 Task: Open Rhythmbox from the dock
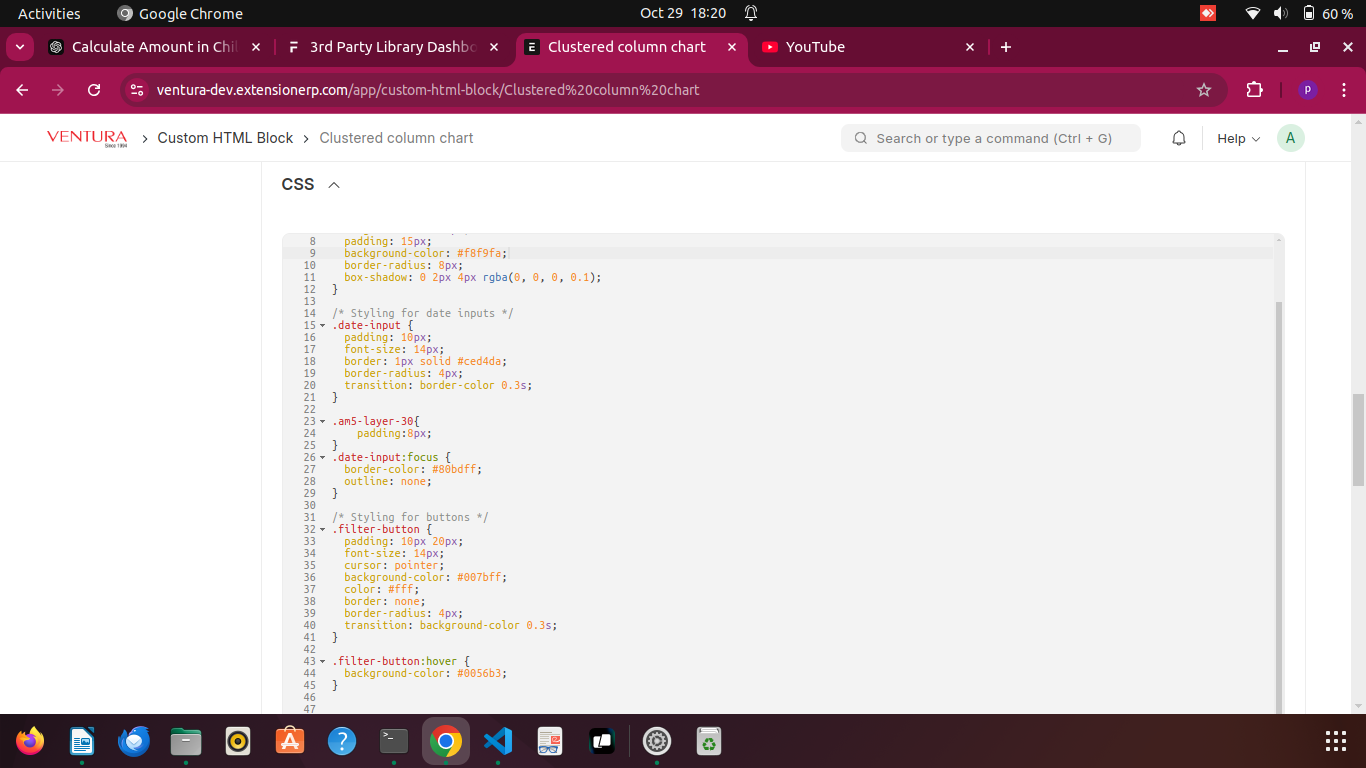coord(238,741)
